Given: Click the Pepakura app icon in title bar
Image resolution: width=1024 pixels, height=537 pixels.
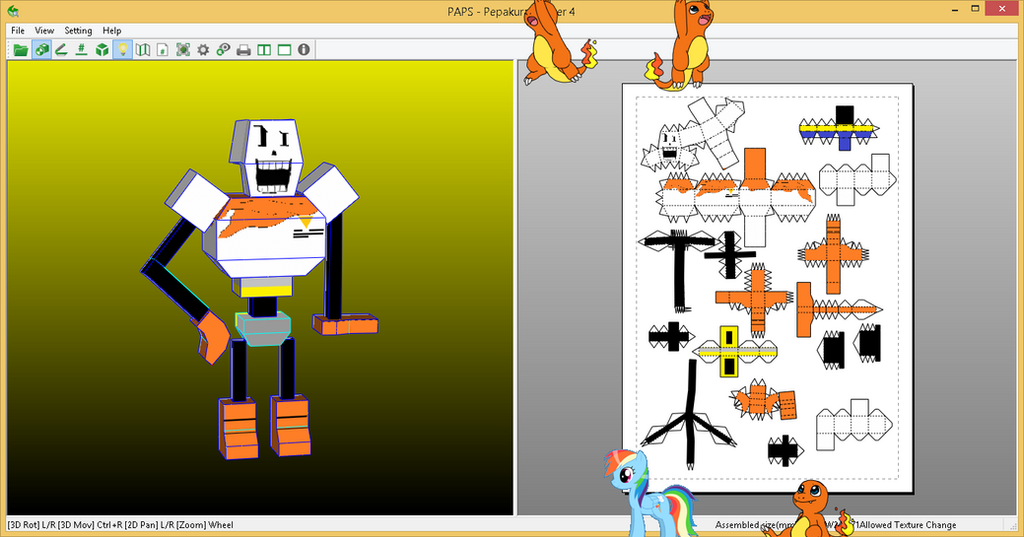Looking at the screenshot, I should pyautogui.click(x=13, y=11).
